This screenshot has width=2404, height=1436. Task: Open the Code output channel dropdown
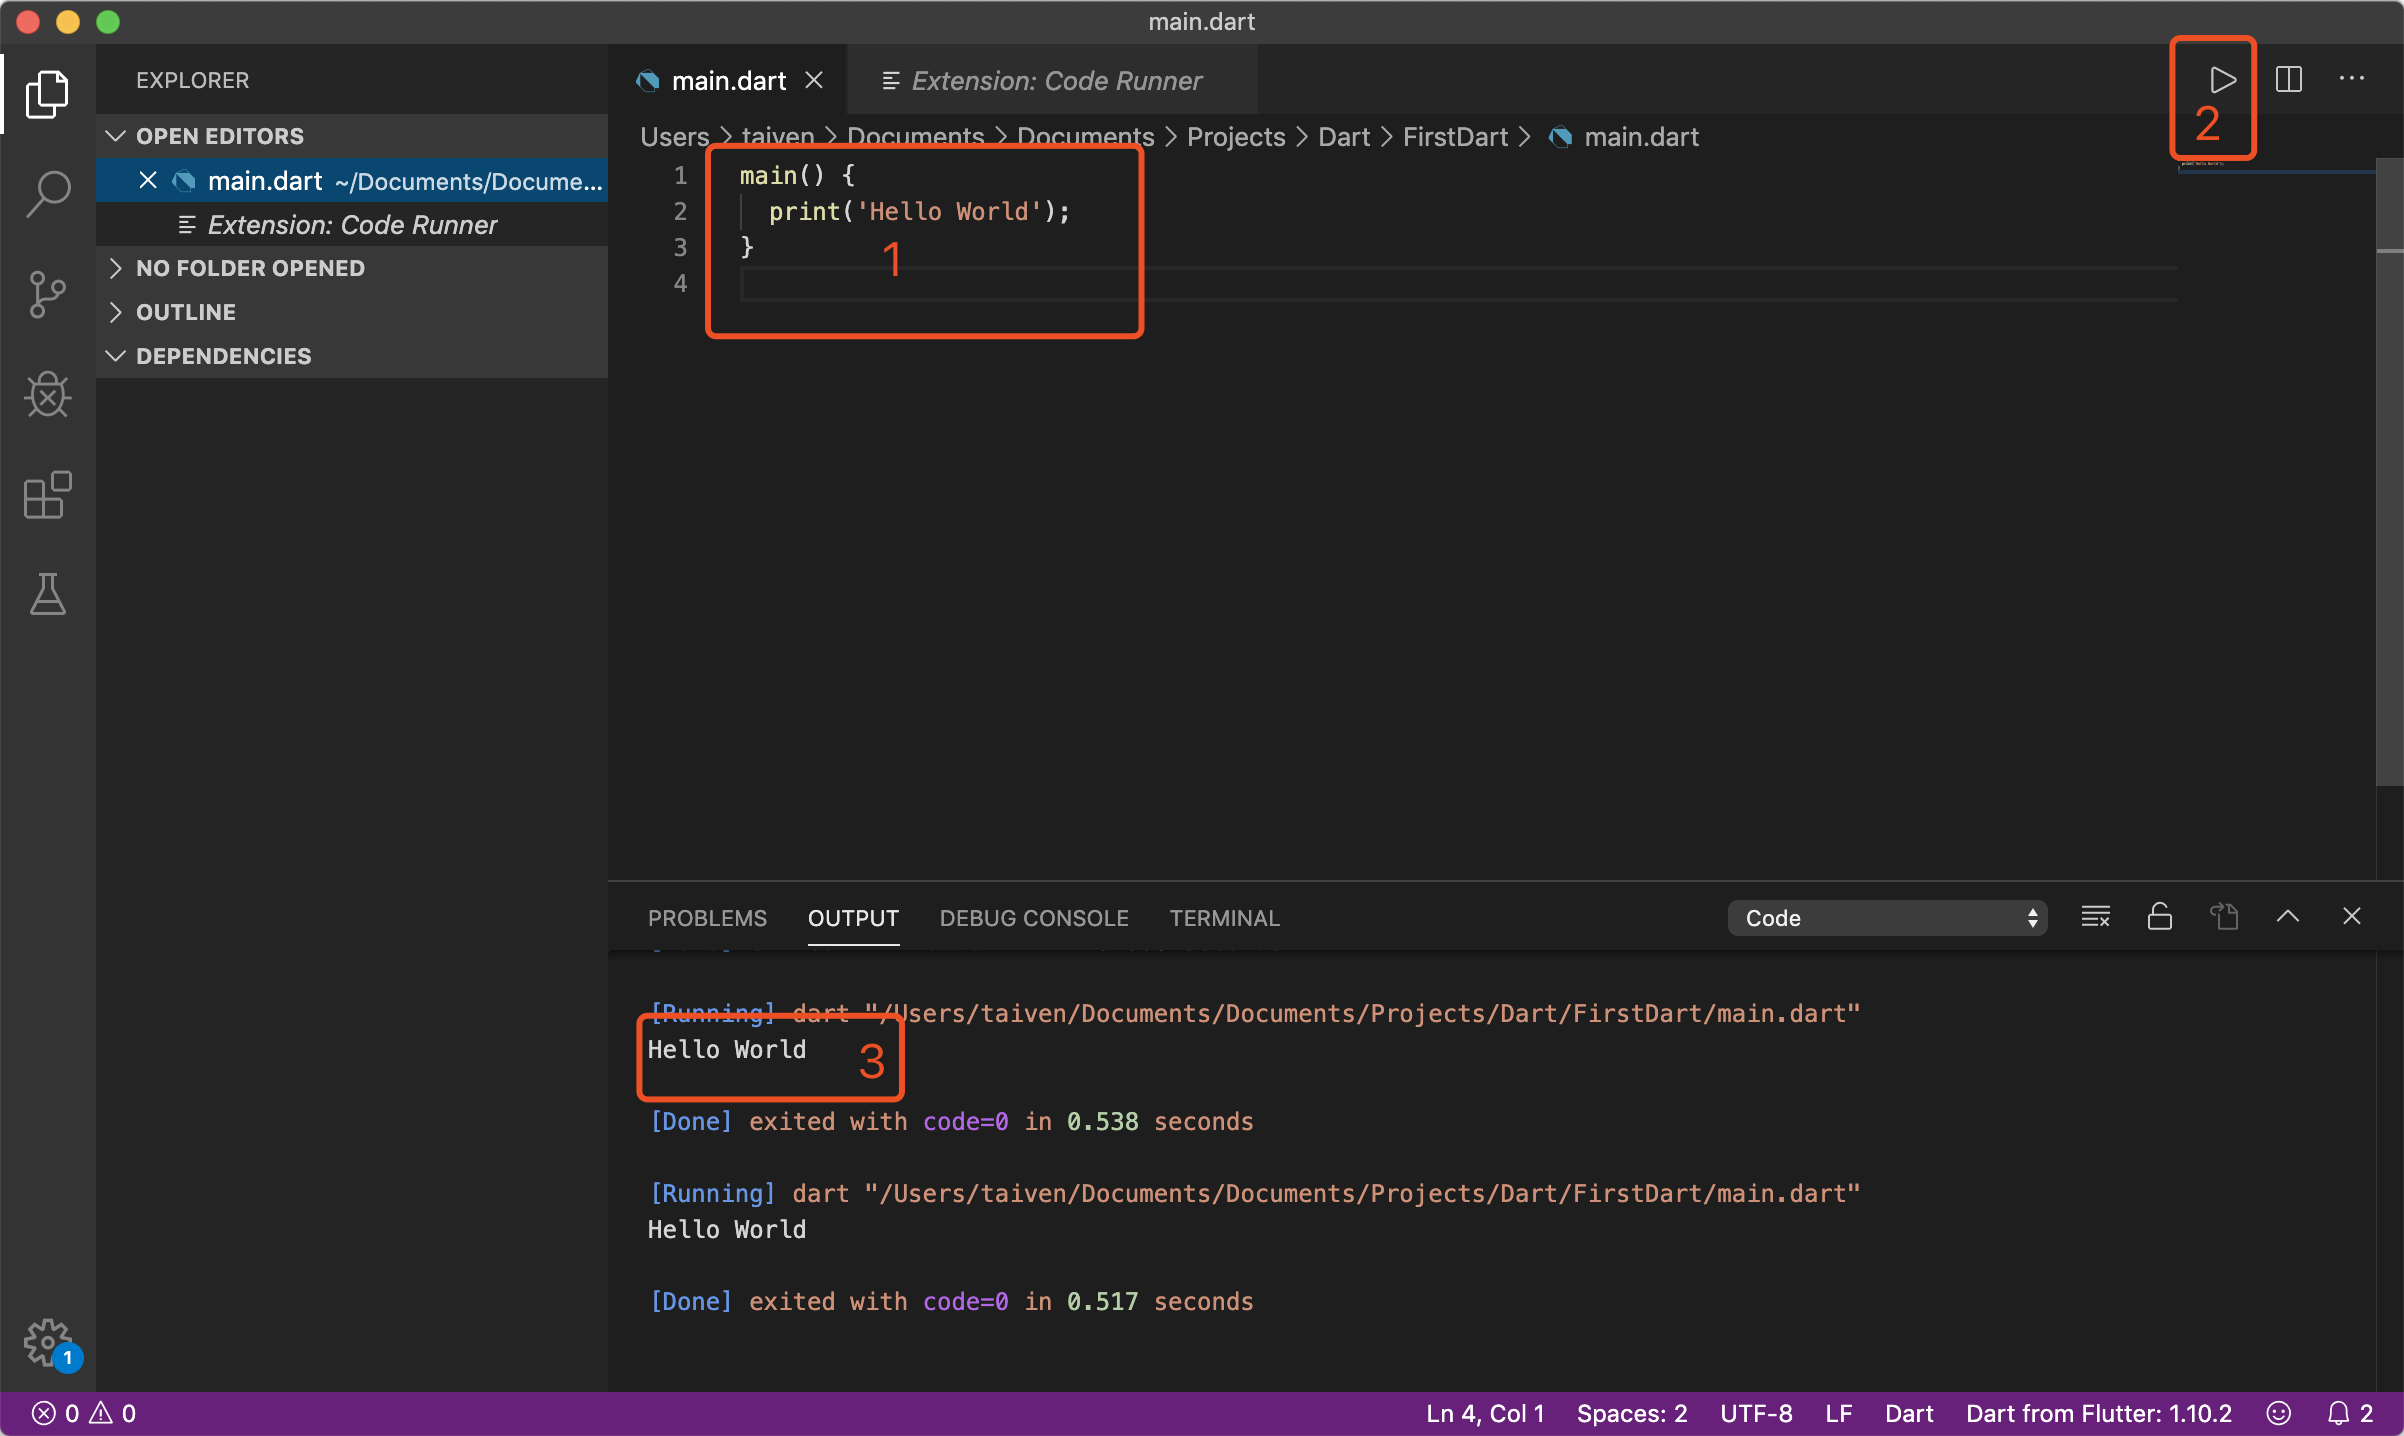click(x=1886, y=917)
